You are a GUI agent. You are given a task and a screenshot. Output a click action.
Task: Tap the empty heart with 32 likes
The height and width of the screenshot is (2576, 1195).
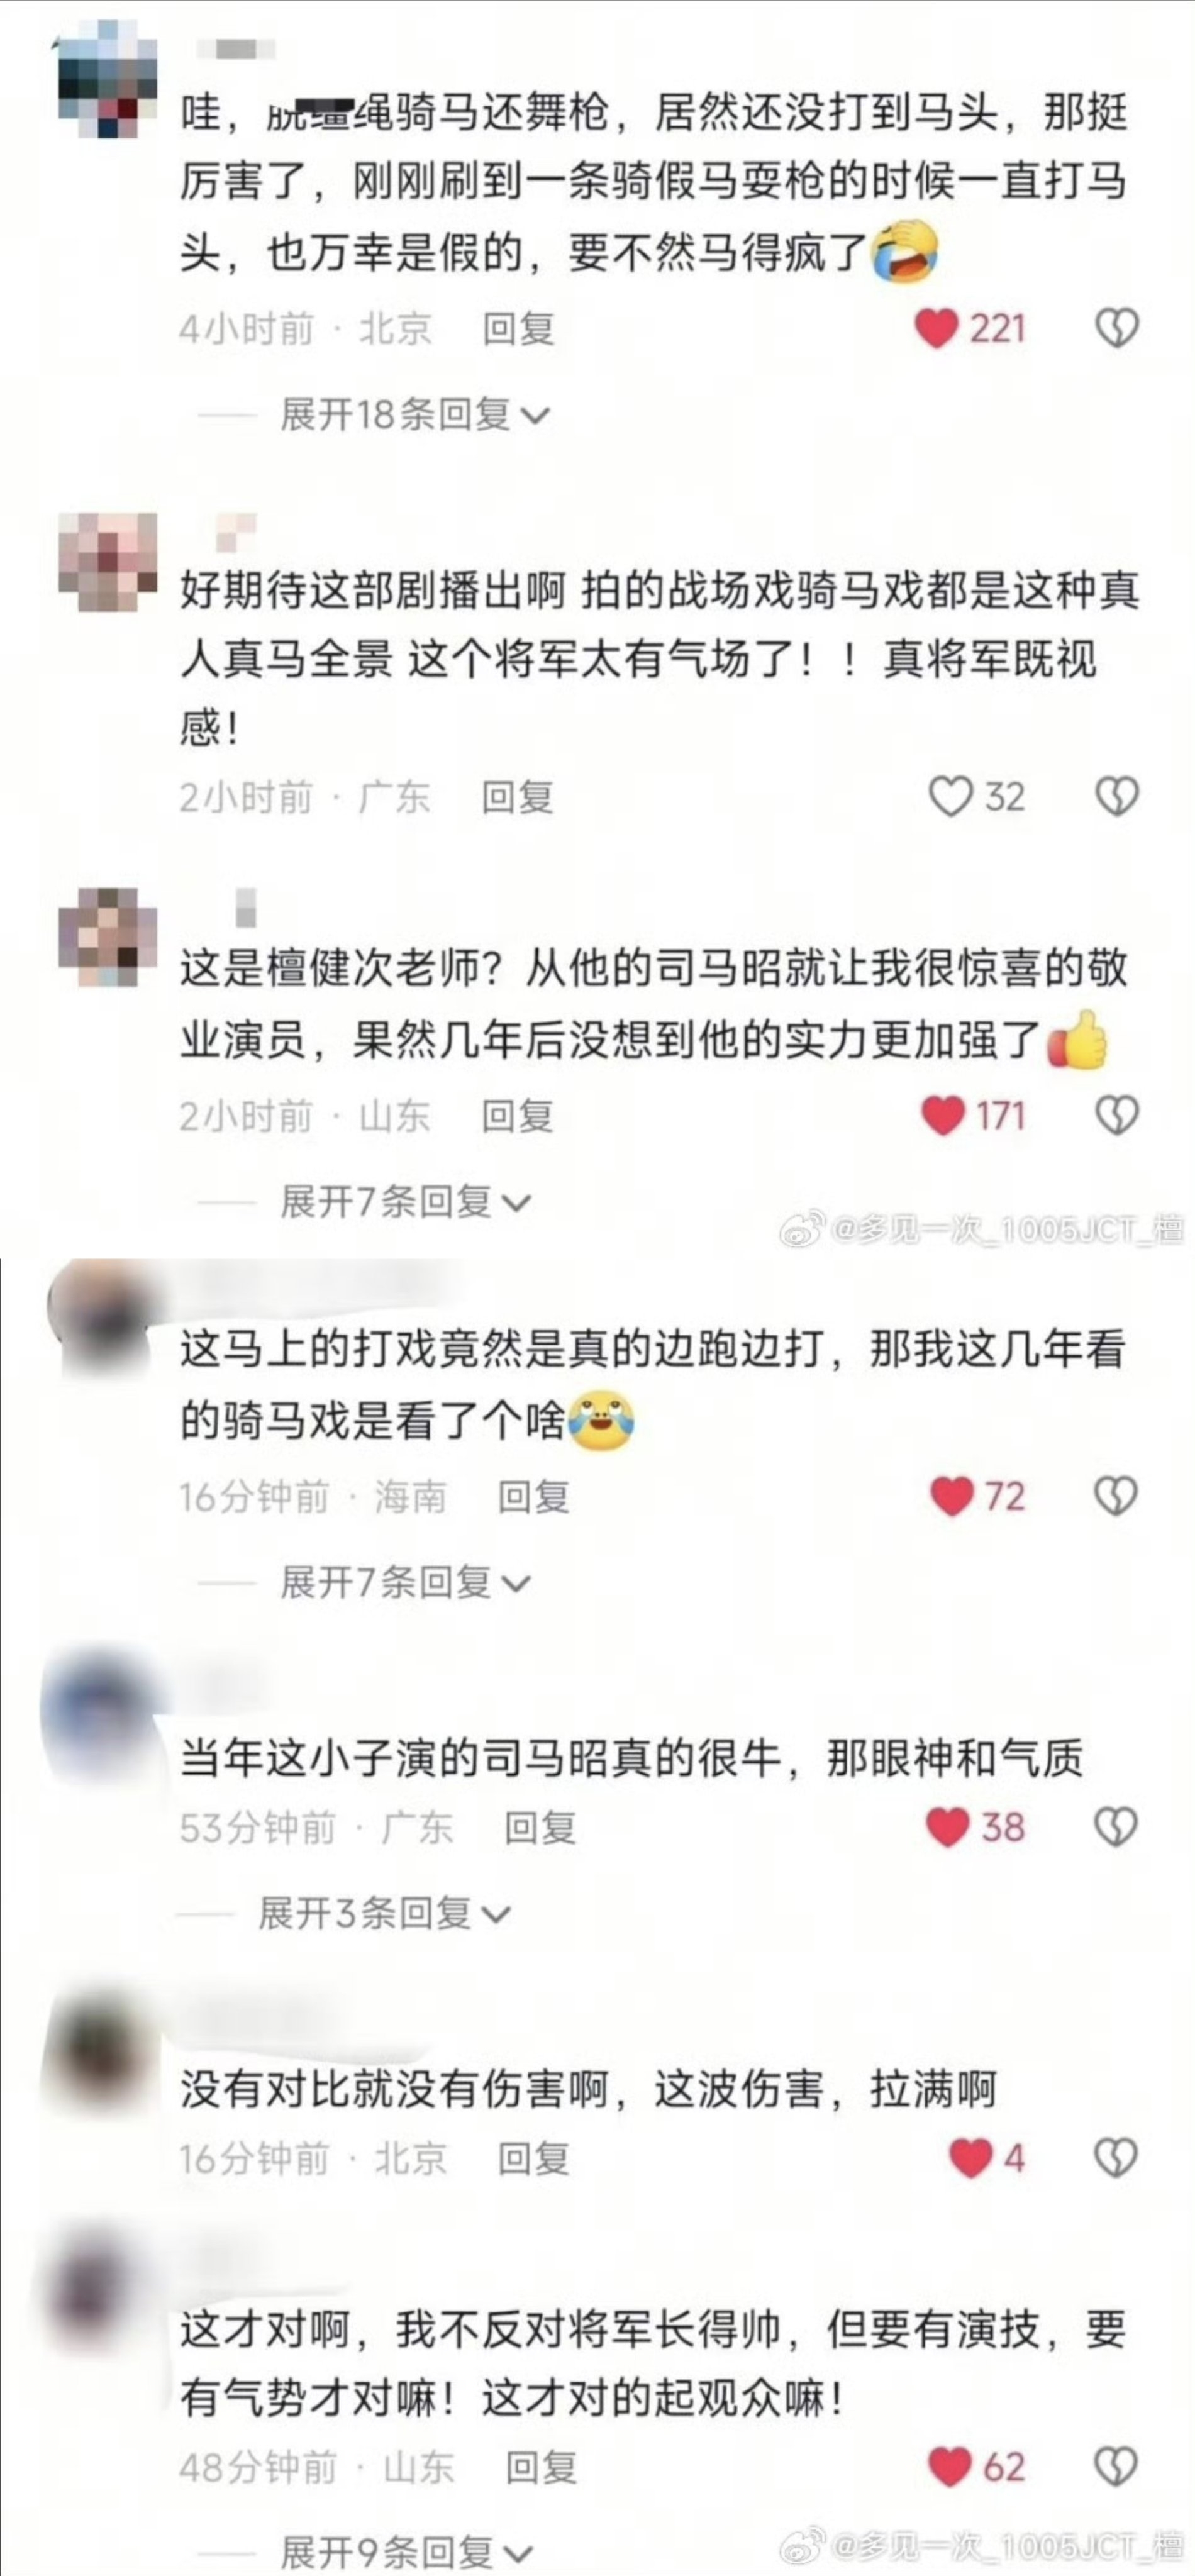950,797
